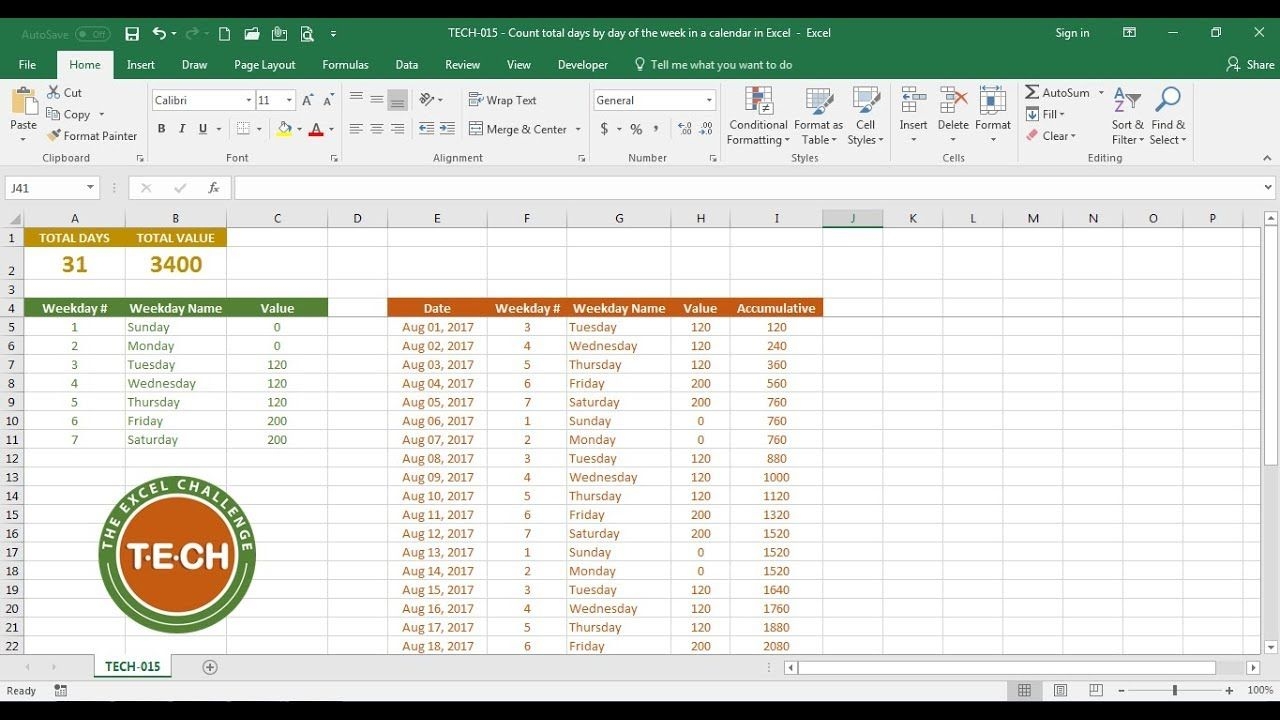Click the Increase Indent icon
Screen dimensions: 1280x720
click(448, 129)
